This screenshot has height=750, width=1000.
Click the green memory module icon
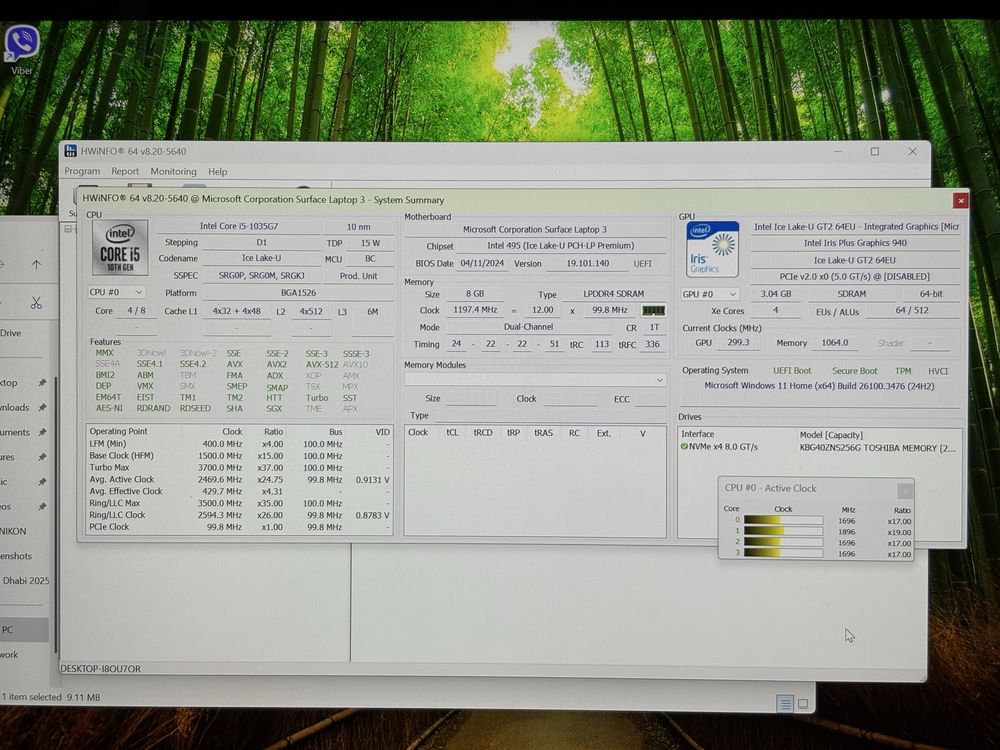point(654,311)
